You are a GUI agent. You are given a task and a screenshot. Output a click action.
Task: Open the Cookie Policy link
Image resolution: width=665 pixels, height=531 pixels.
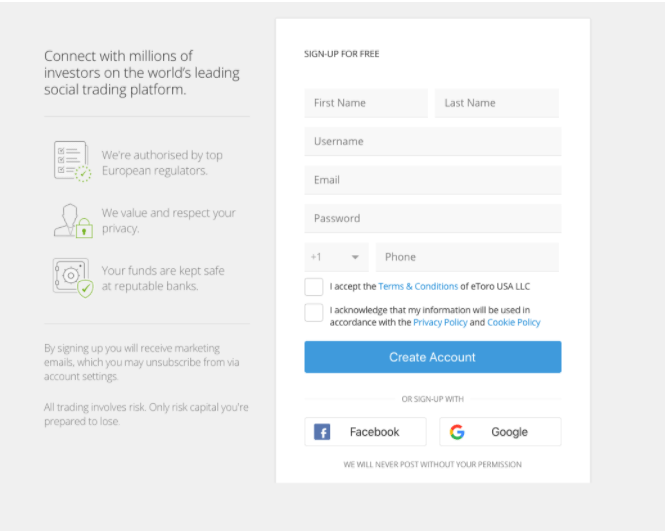pyautogui.click(x=513, y=323)
